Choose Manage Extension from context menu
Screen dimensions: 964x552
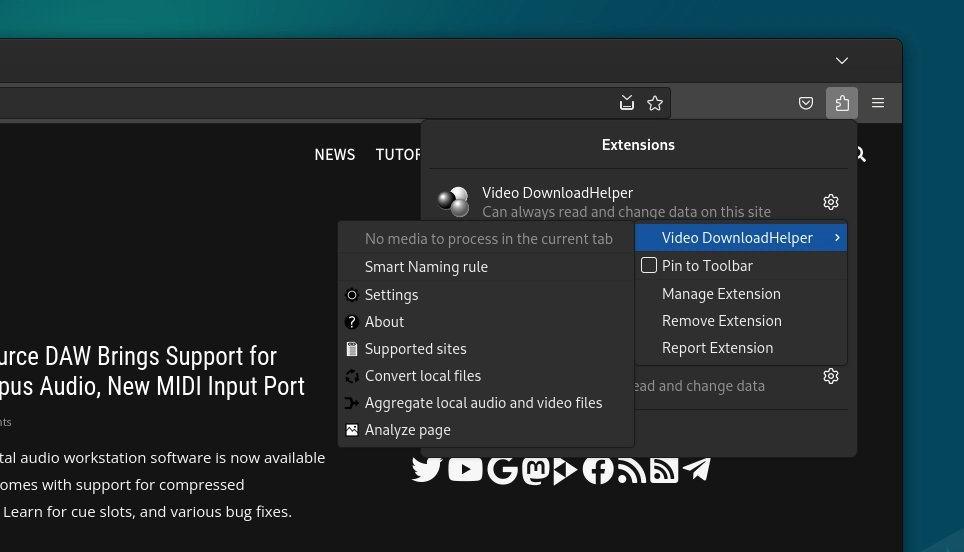(721, 294)
